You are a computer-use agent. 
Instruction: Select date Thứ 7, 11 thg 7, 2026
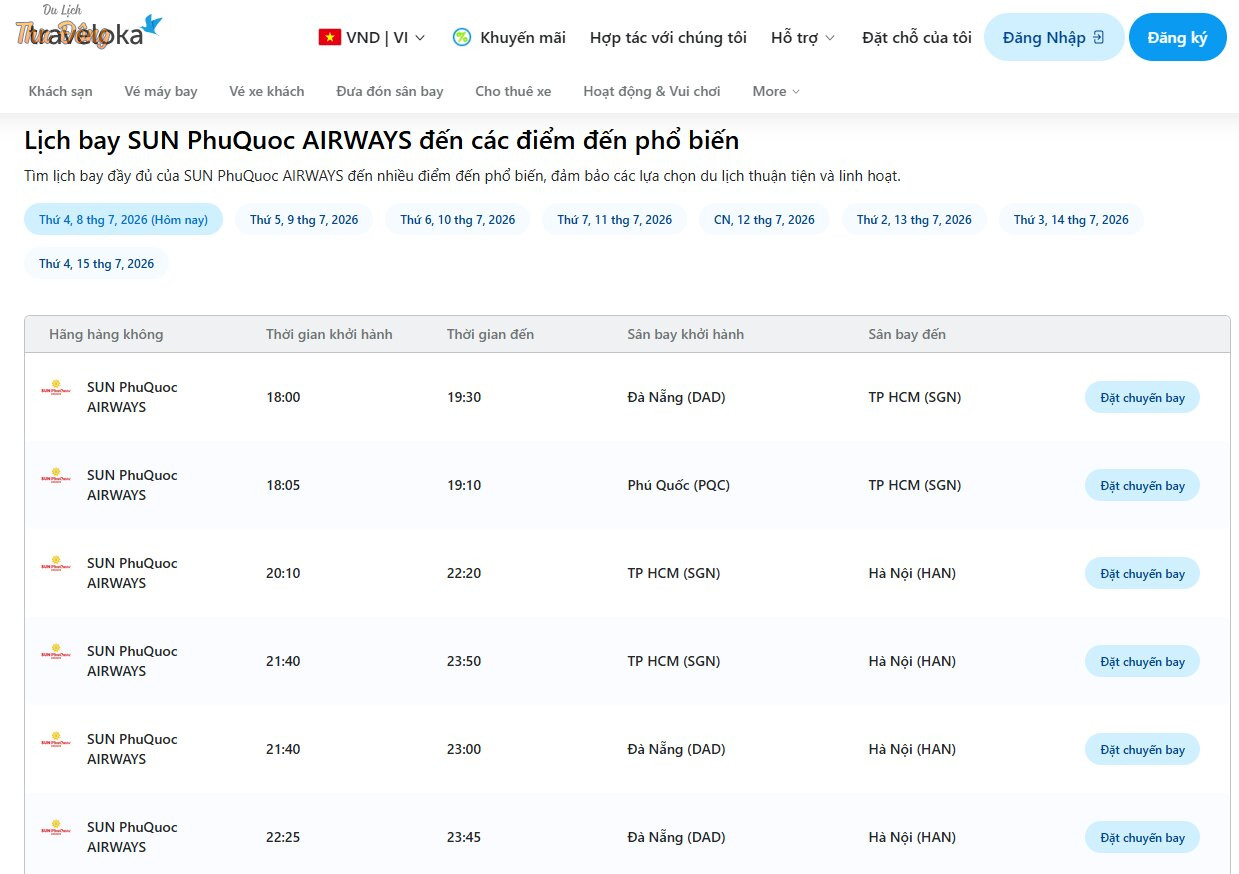pos(615,219)
